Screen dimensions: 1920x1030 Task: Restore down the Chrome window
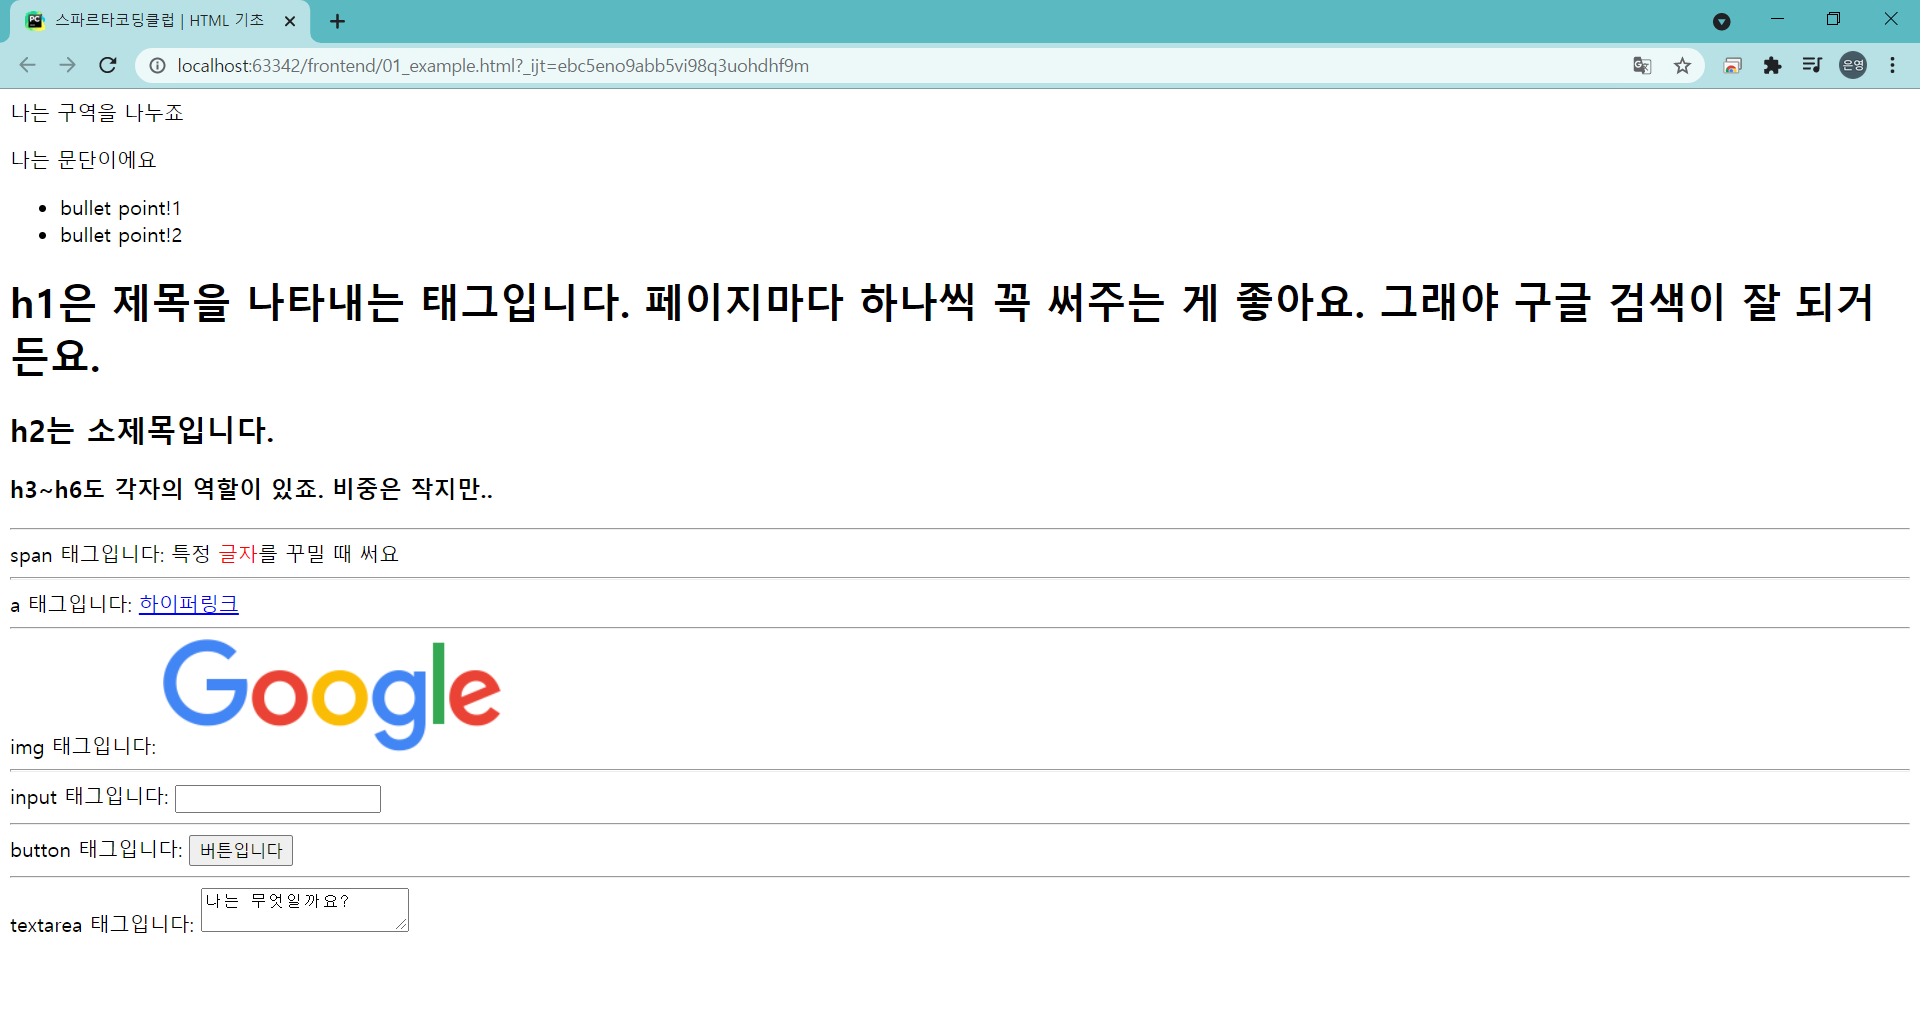click(x=1833, y=19)
